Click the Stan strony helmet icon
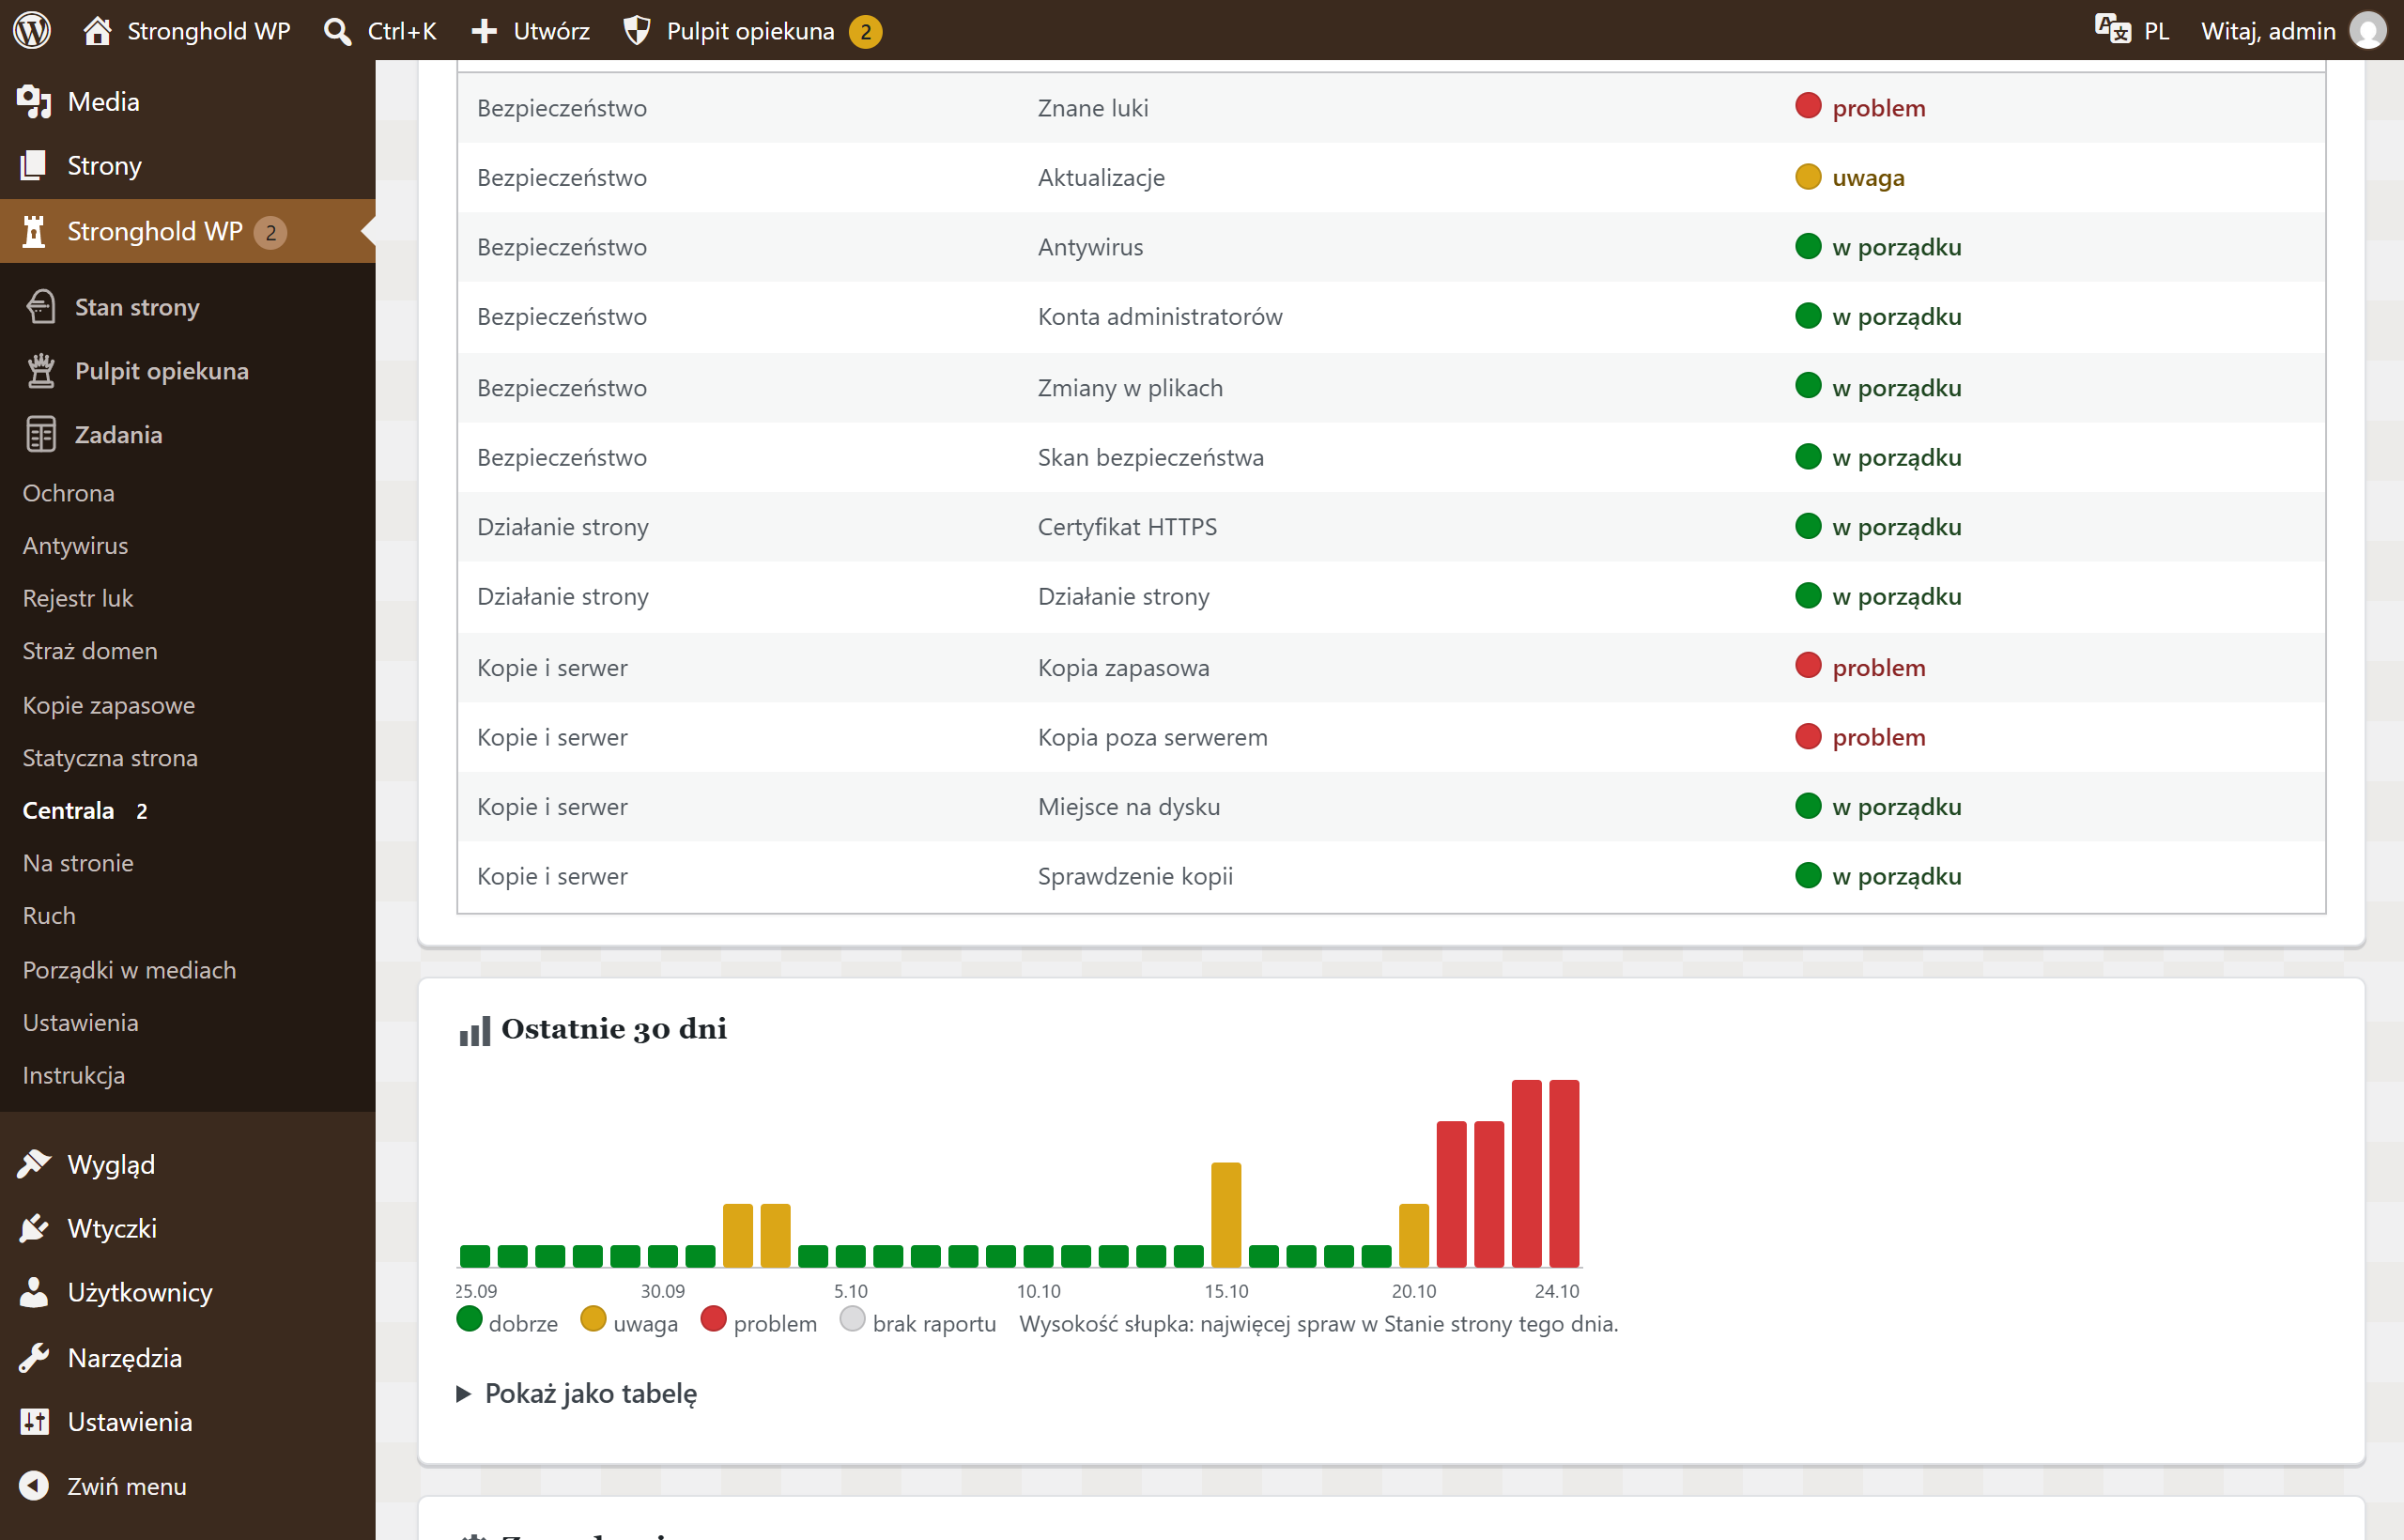The height and width of the screenshot is (1540, 2404). pyautogui.click(x=41, y=307)
